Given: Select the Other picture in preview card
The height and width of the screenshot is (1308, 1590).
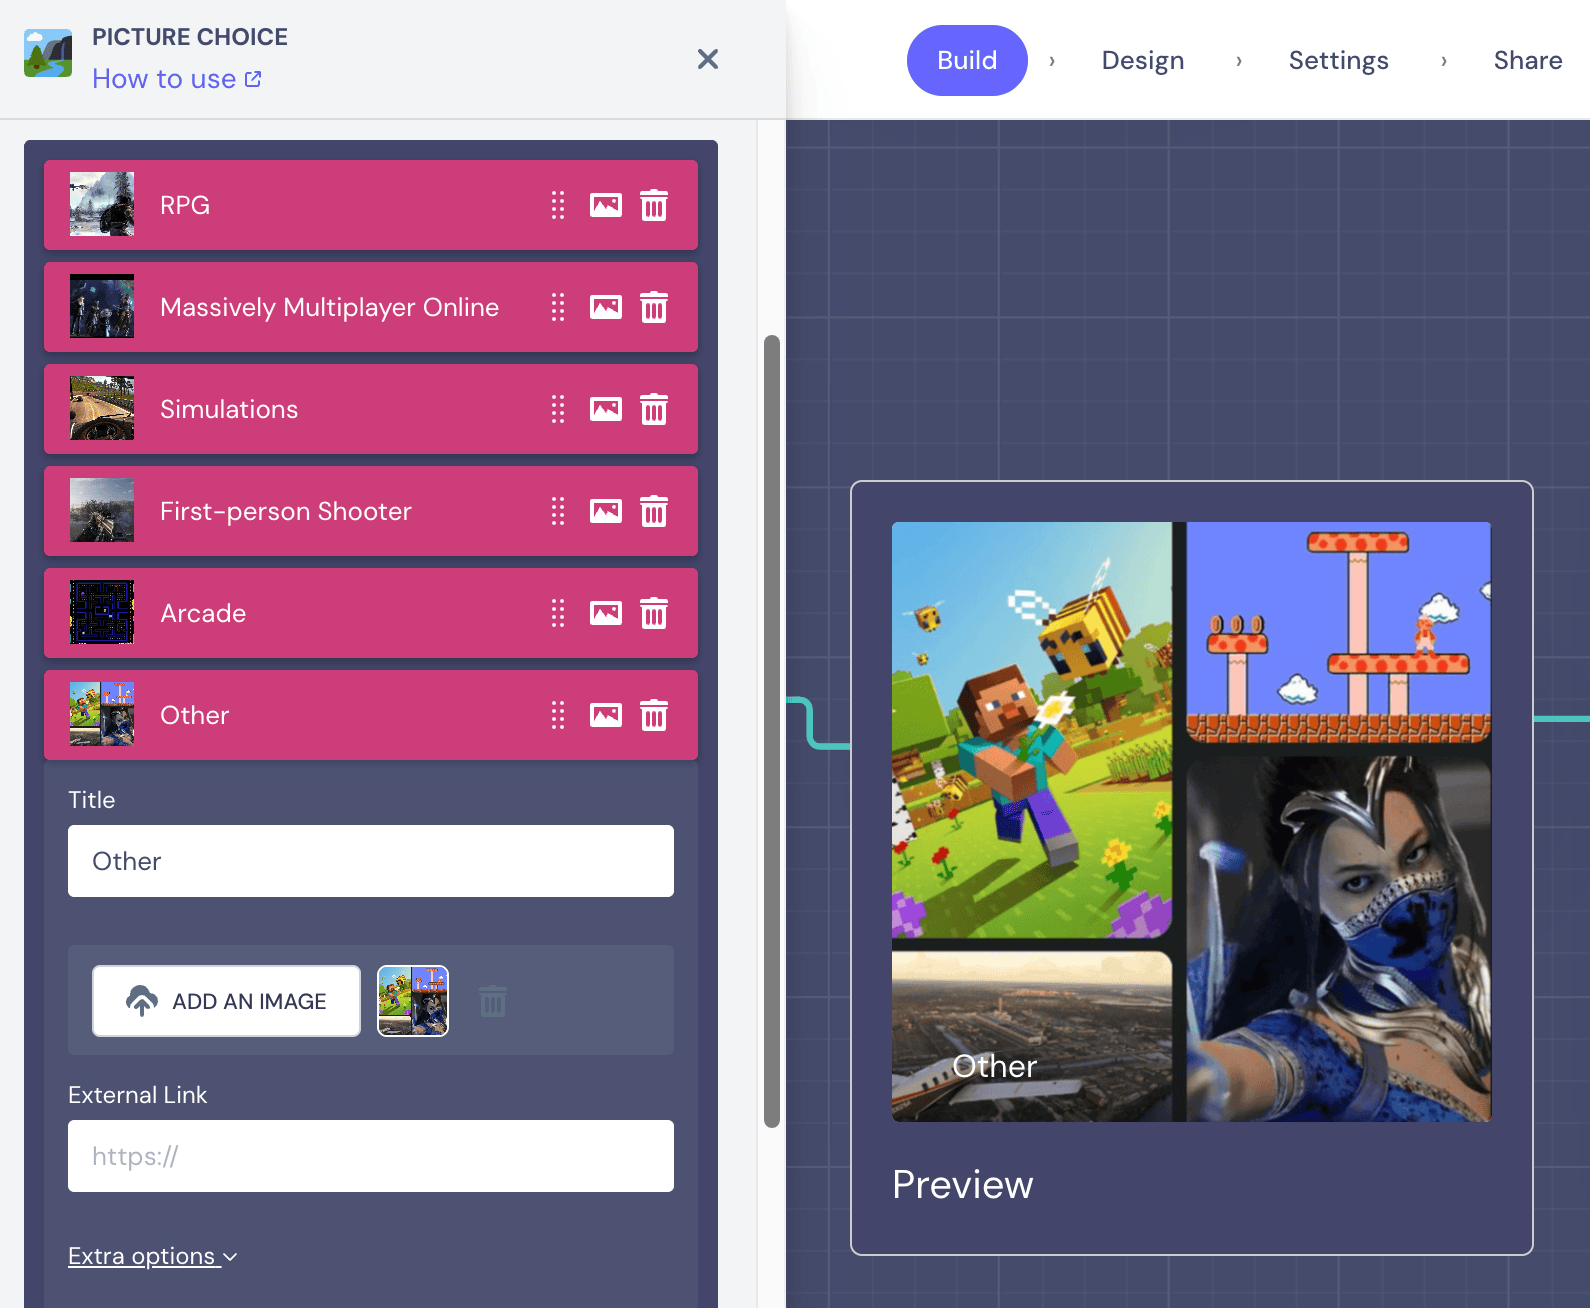Looking at the screenshot, I should [x=1191, y=821].
